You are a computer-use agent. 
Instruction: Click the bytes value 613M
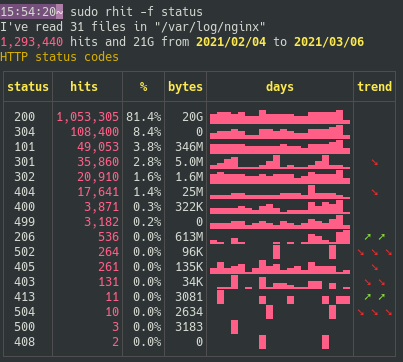click(x=189, y=237)
